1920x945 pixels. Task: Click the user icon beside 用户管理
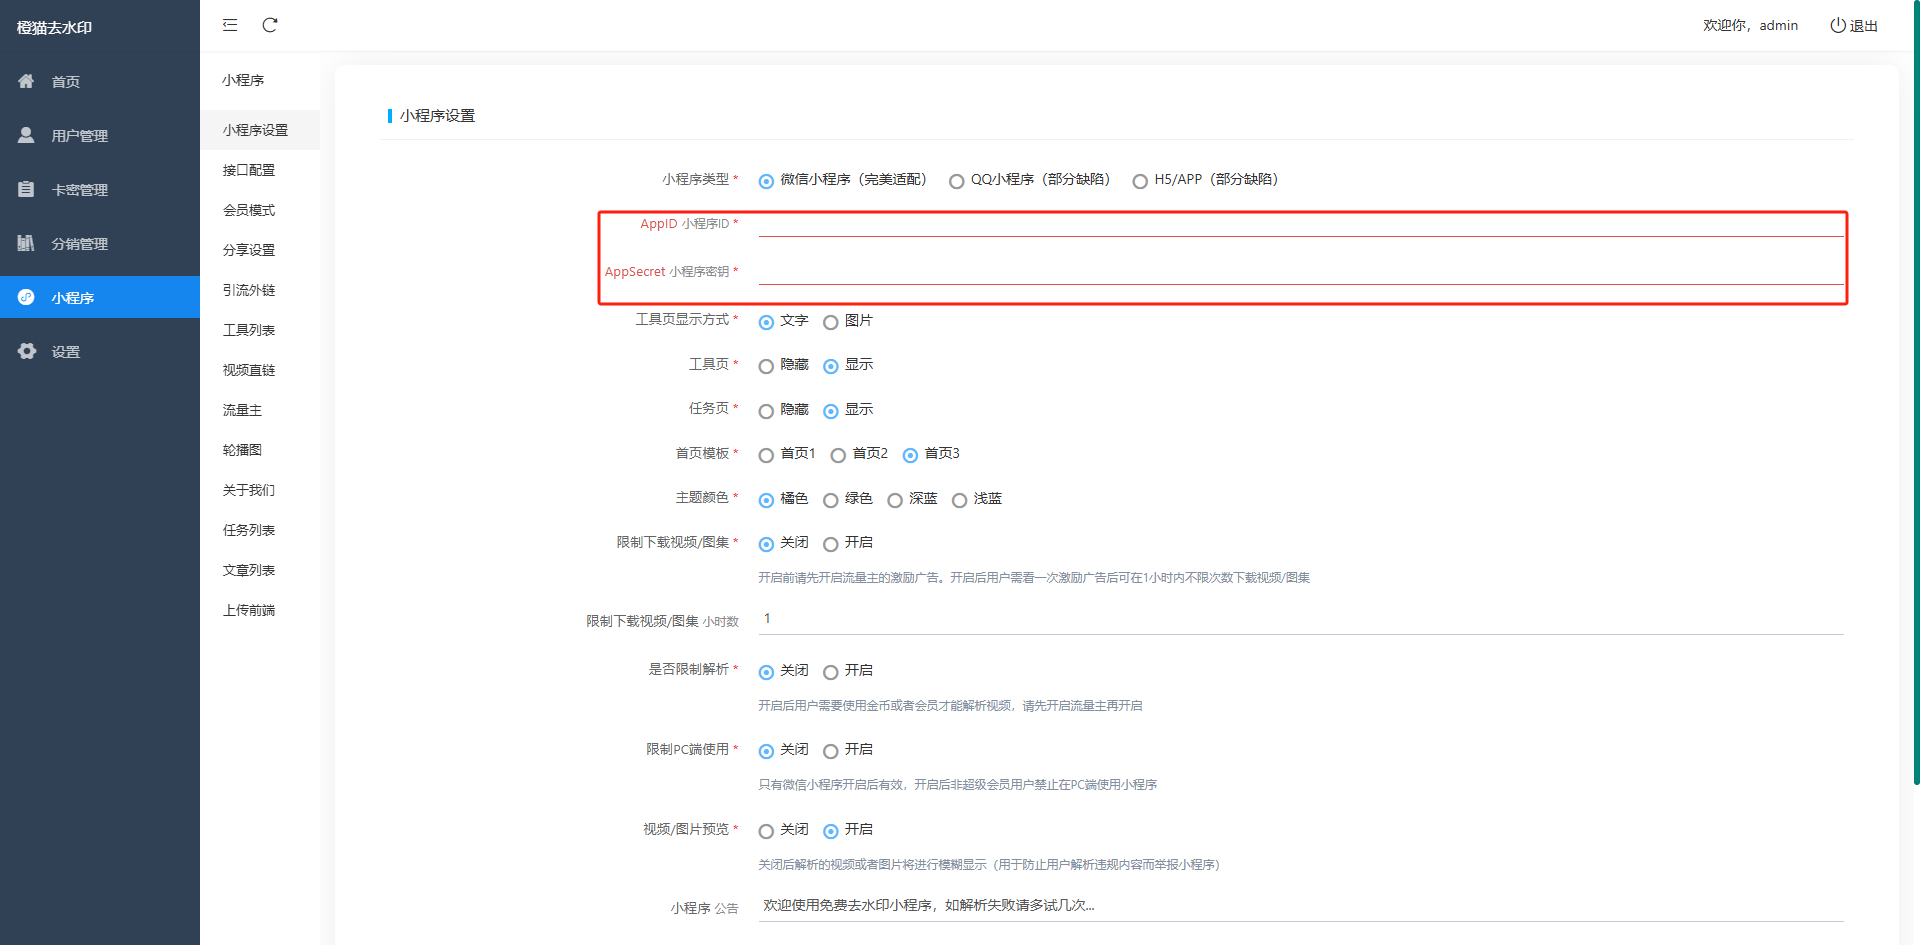click(x=27, y=135)
